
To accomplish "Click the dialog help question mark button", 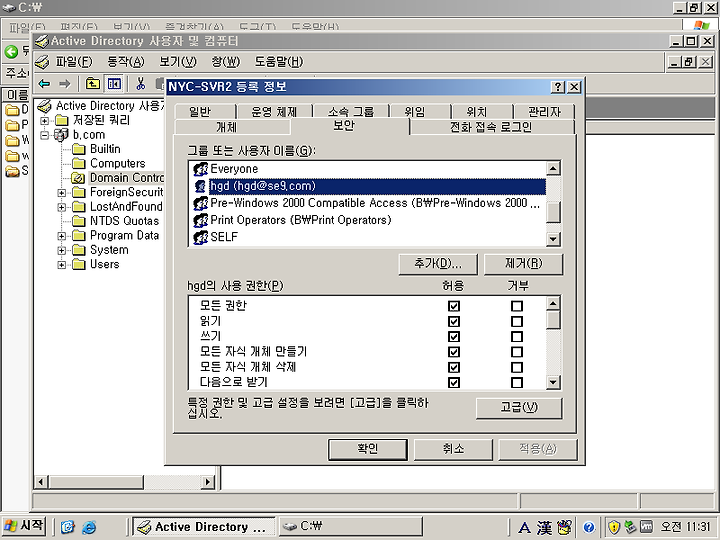I will (558, 87).
